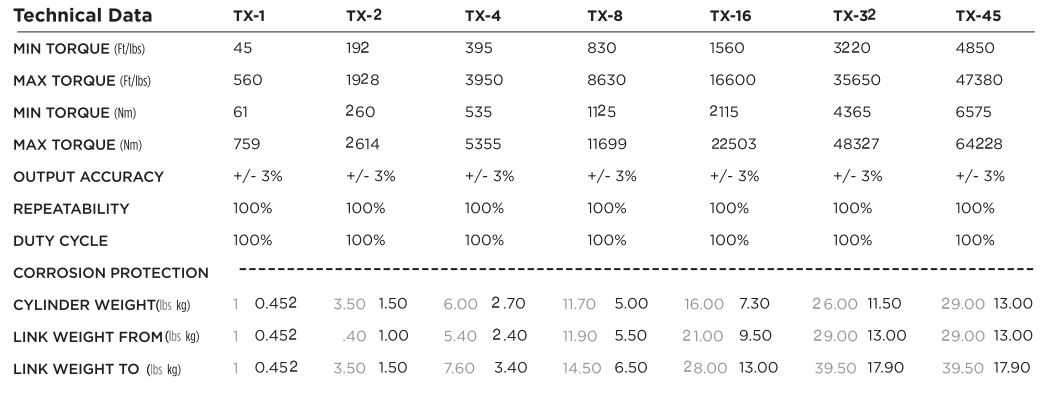Click the TX-16 max torque Nm value 22503
The image size is (1043, 397).
point(734,144)
